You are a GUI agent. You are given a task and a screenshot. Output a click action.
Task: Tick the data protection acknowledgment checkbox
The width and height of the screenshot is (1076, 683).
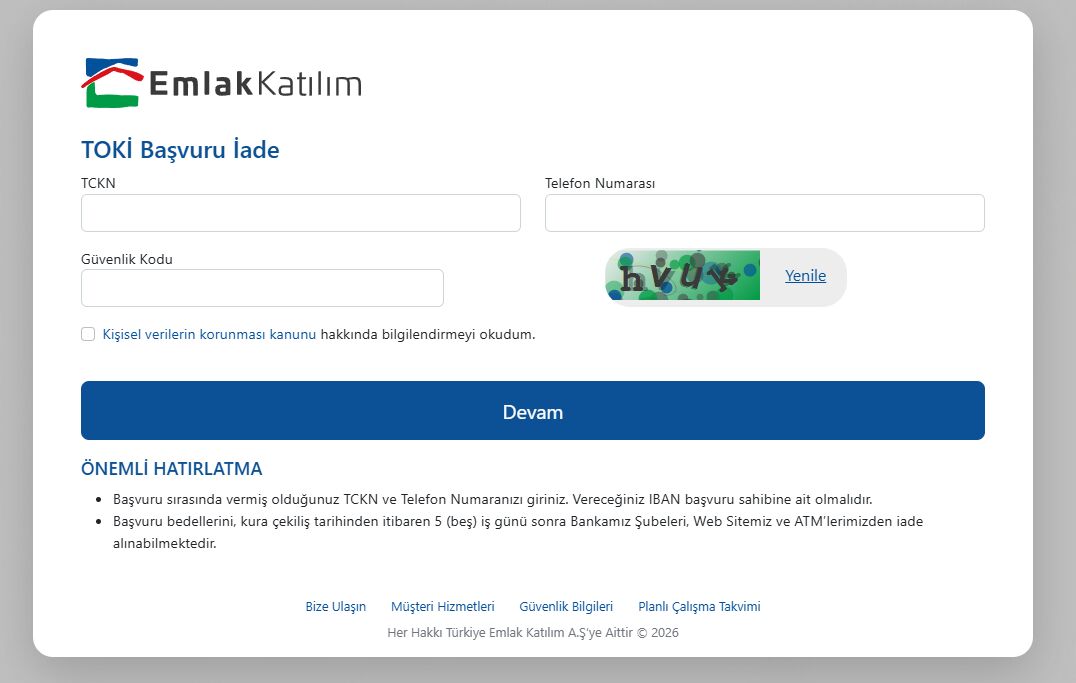click(88, 334)
